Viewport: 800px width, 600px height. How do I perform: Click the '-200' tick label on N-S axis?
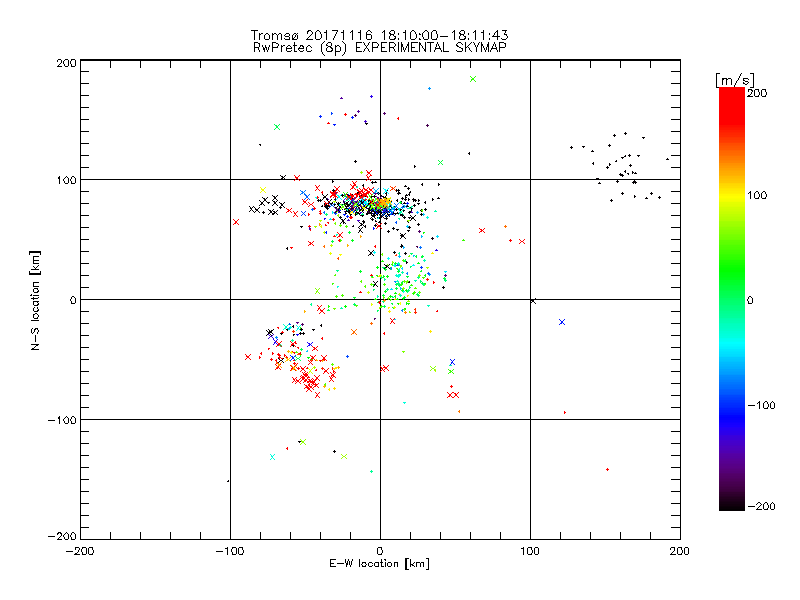pyautogui.click(x=62, y=536)
